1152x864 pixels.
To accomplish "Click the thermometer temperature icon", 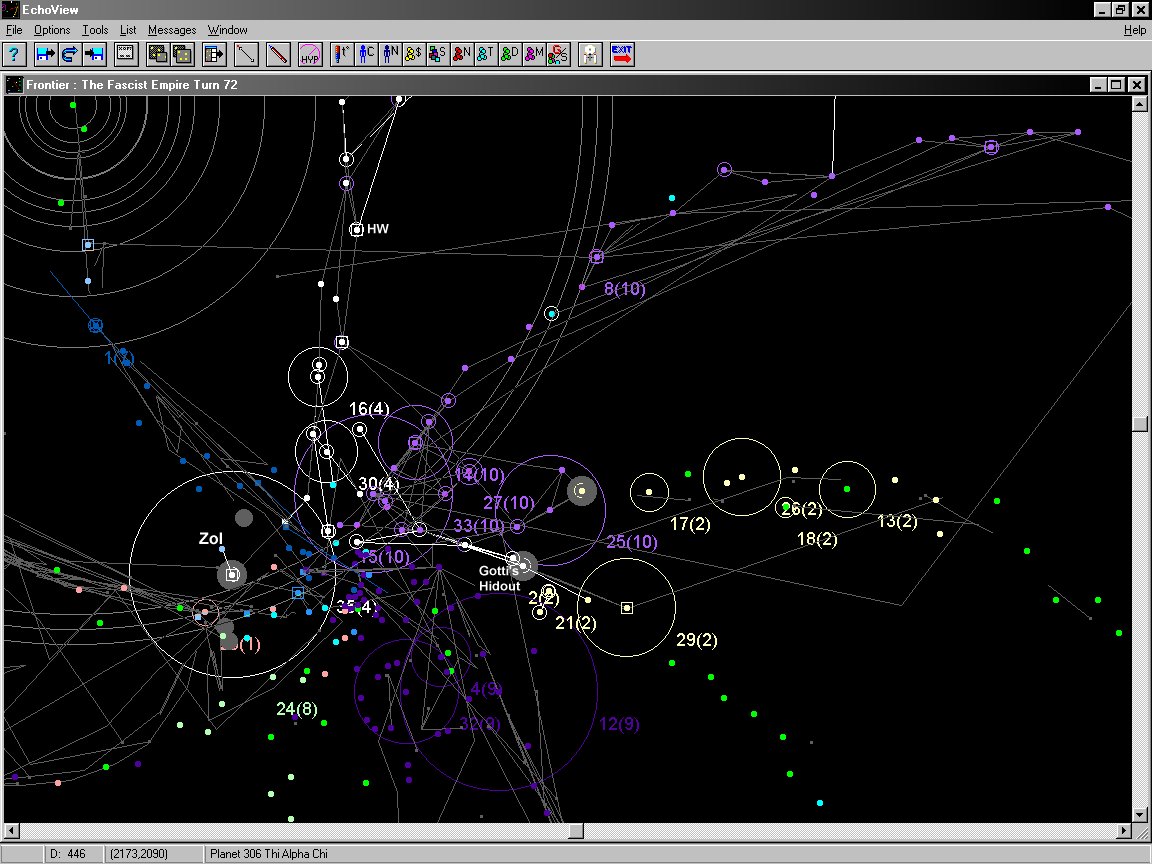I will (342, 54).
